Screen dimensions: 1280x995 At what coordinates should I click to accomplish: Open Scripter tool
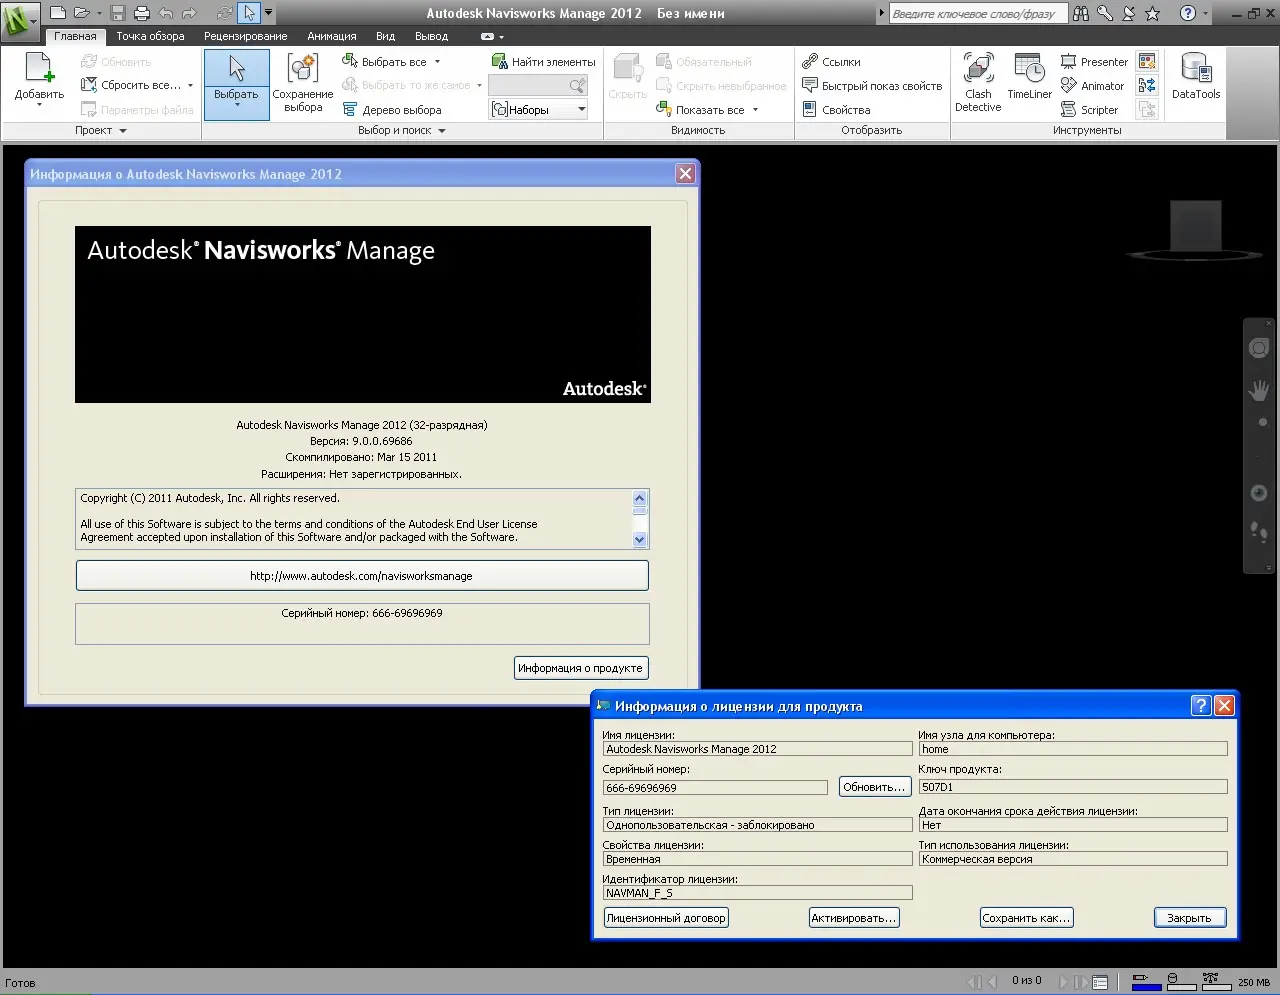(1090, 110)
